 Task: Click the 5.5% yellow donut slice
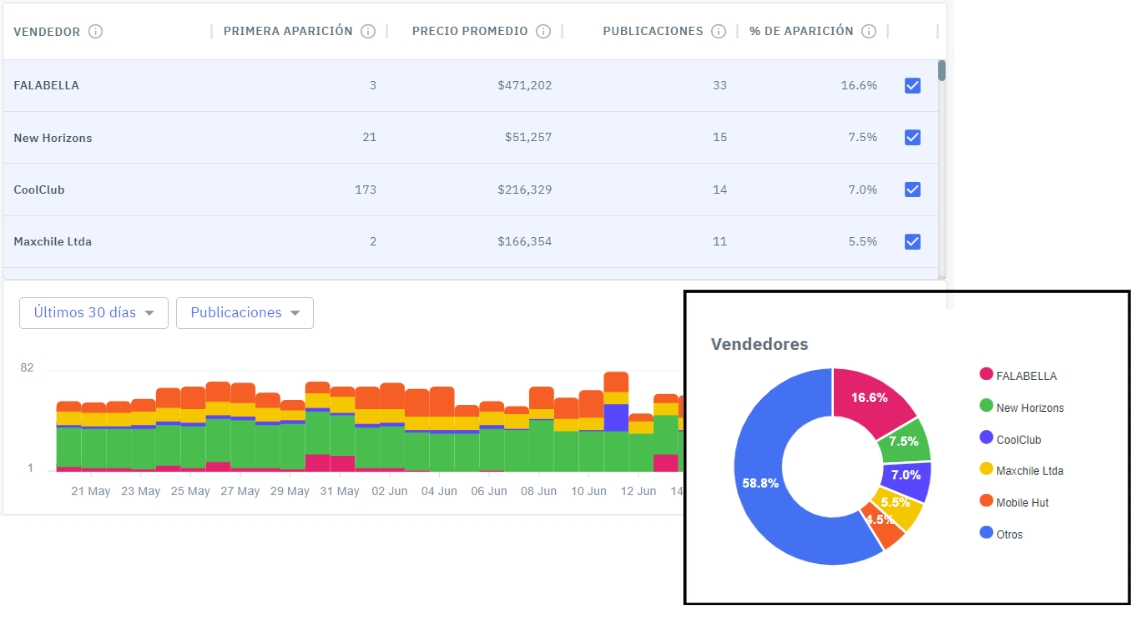tap(898, 505)
